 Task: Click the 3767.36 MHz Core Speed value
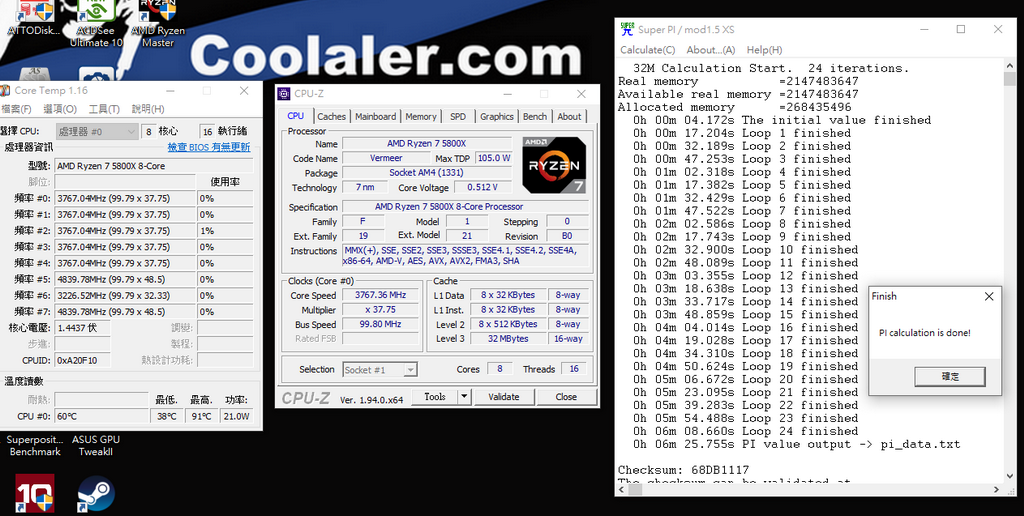(380, 295)
